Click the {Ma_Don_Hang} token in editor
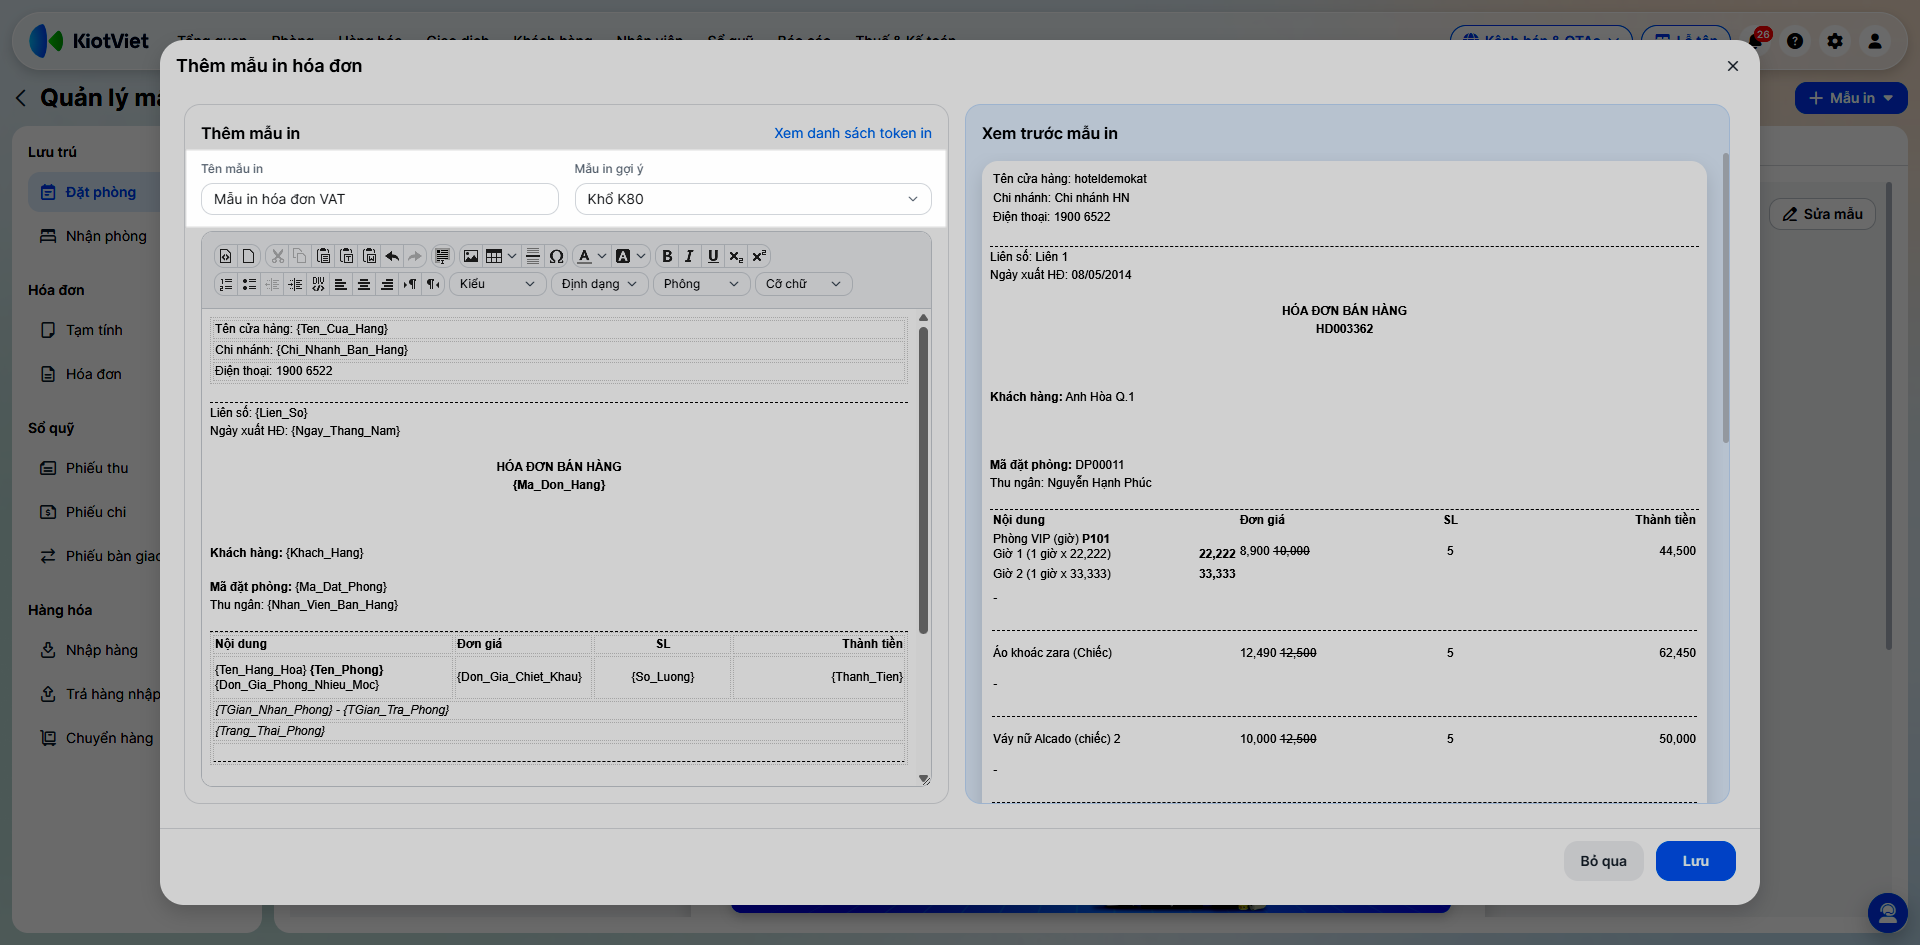 pyautogui.click(x=559, y=485)
